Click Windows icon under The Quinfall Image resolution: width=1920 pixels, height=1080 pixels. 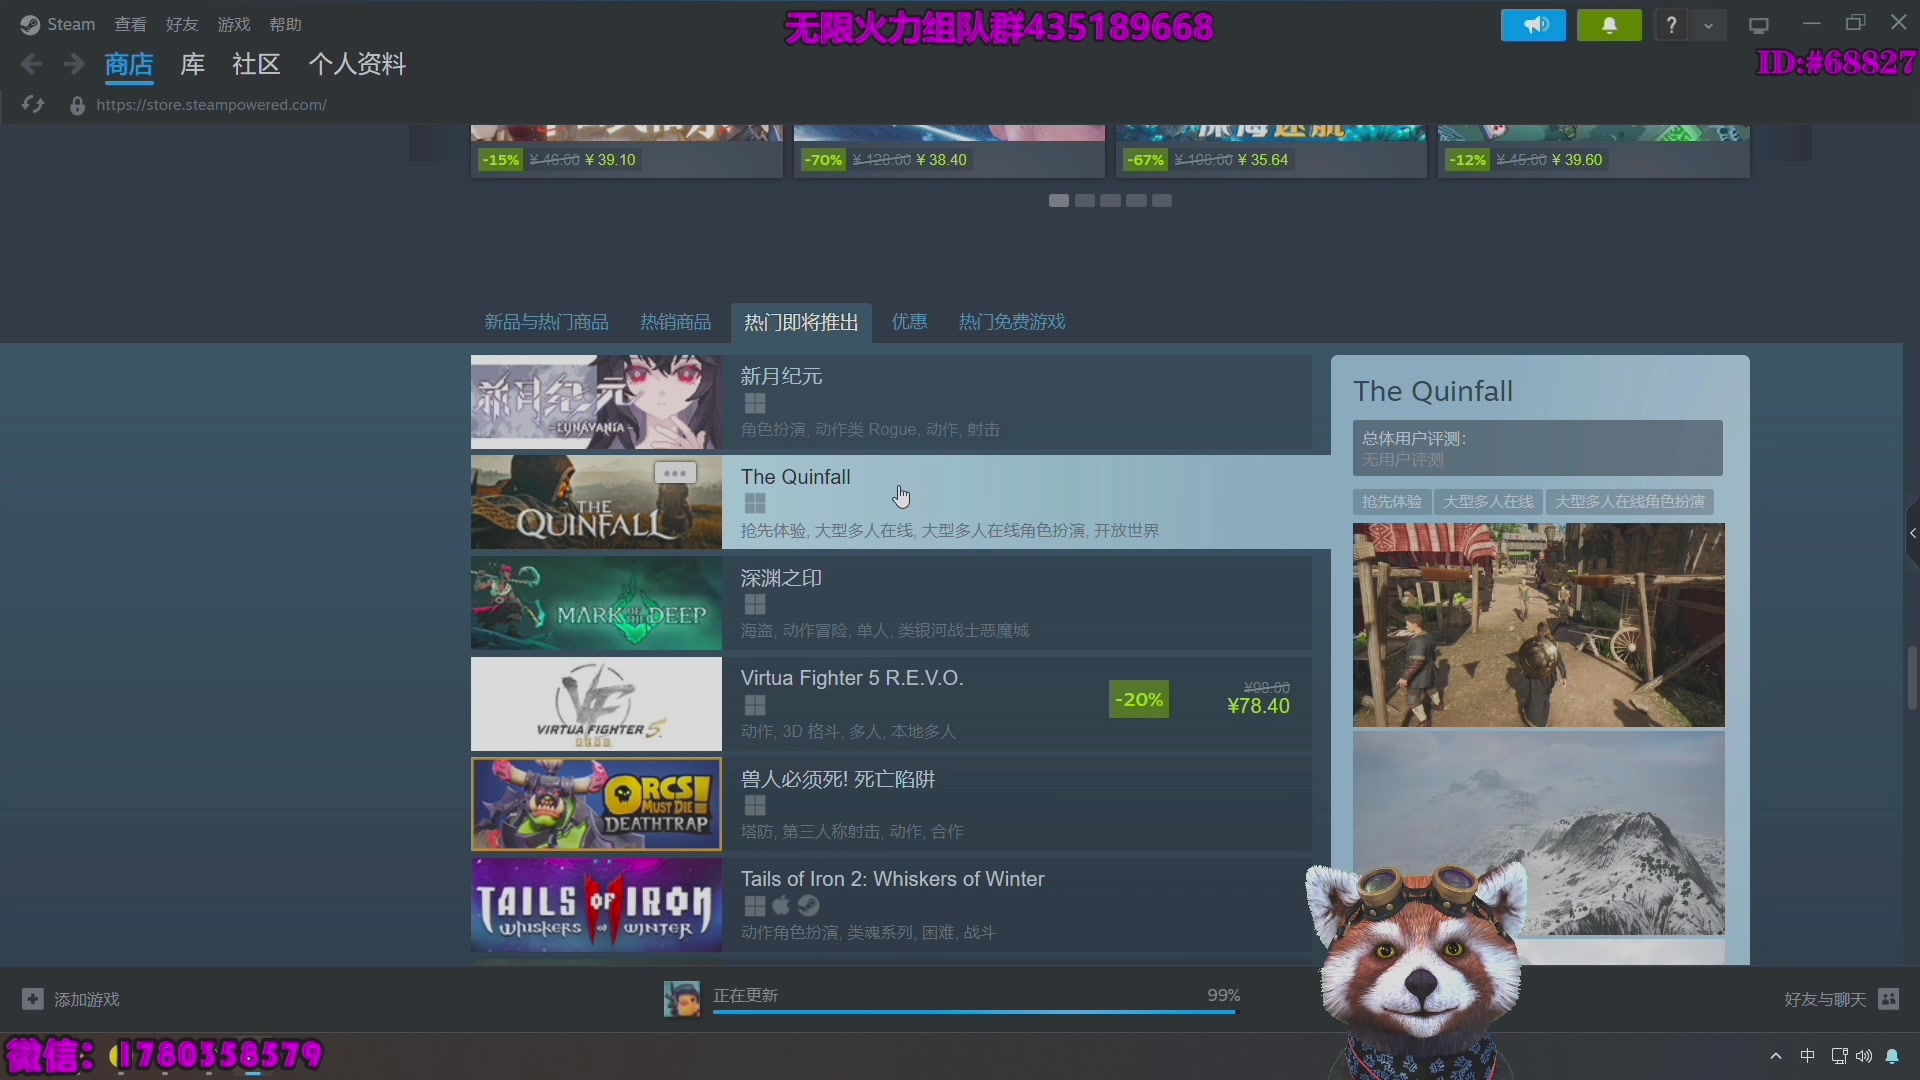tap(755, 504)
